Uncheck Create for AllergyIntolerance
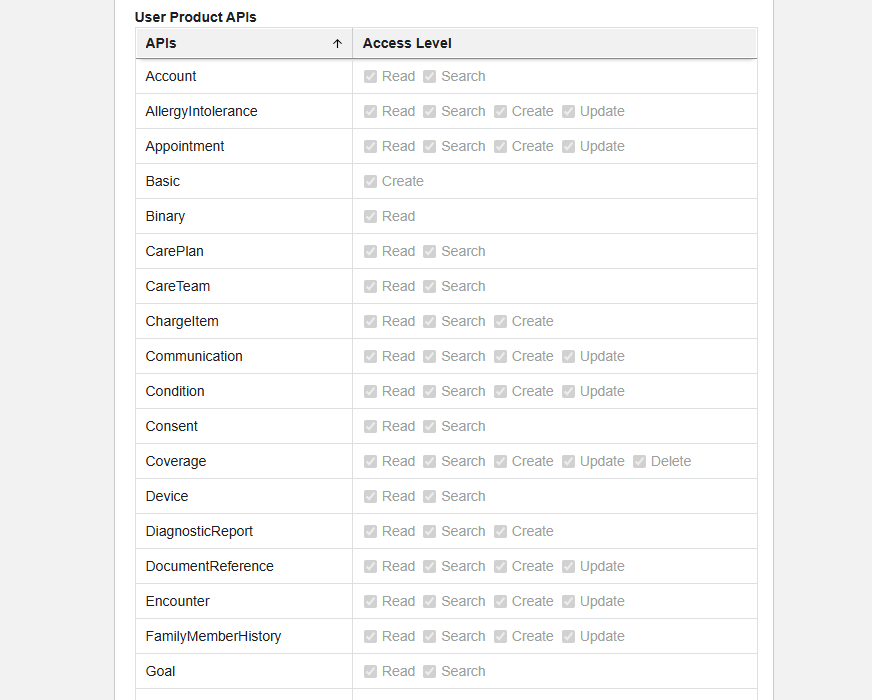The image size is (872, 700). [x=501, y=112]
